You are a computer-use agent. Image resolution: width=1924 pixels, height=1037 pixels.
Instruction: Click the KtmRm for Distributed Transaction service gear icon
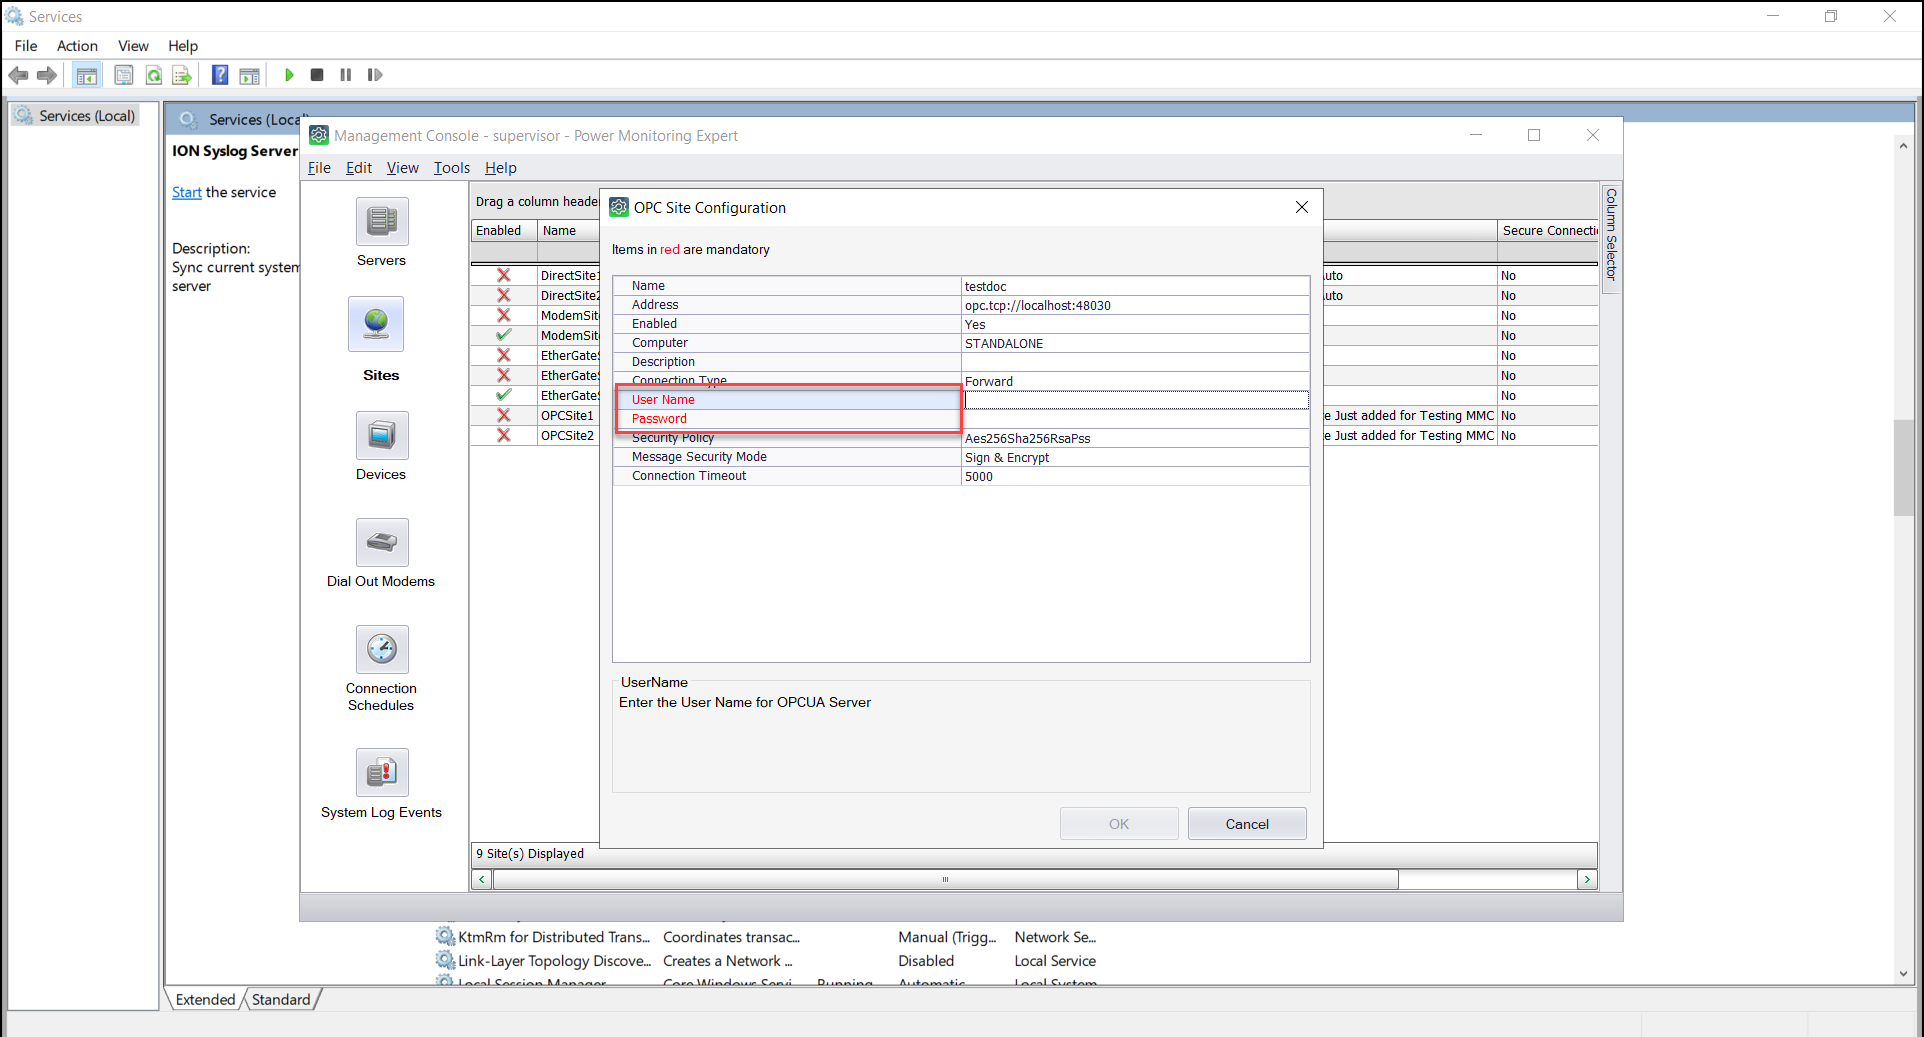pyautogui.click(x=445, y=937)
